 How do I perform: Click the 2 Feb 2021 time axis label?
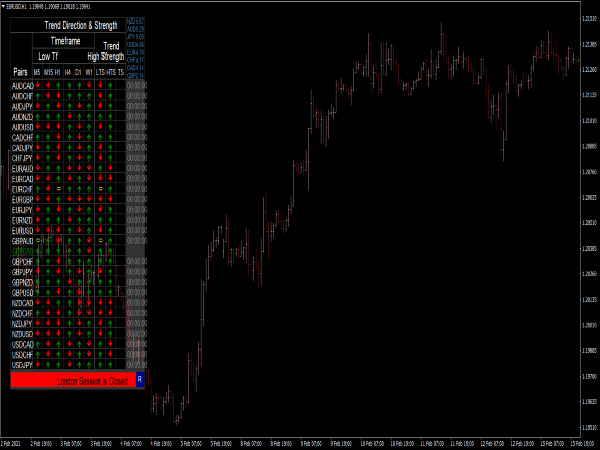tap(11, 443)
